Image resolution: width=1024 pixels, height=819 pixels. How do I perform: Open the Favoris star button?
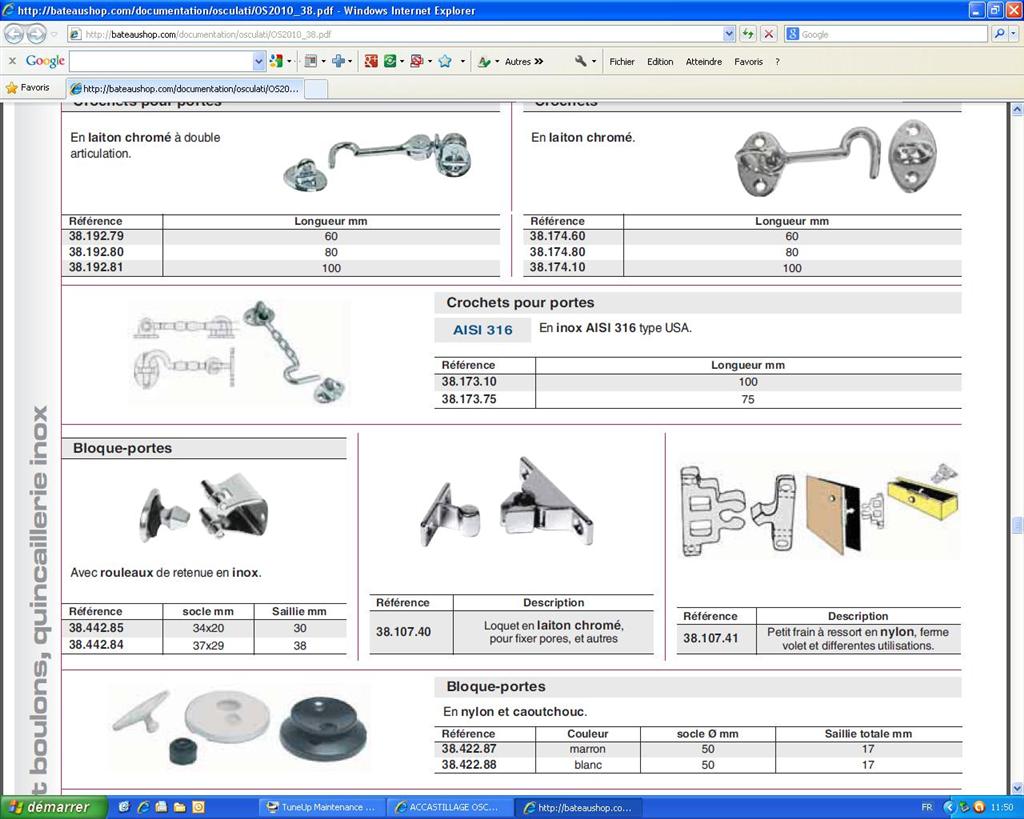(27, 88)
